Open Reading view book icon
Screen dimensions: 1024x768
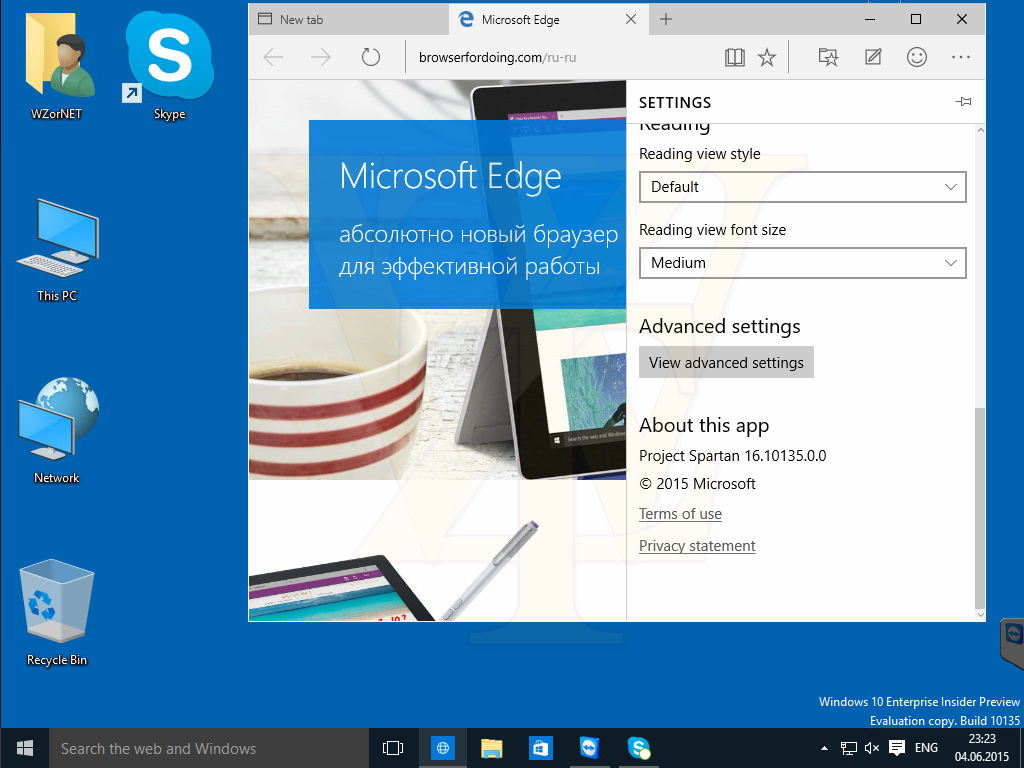point(735,57)
